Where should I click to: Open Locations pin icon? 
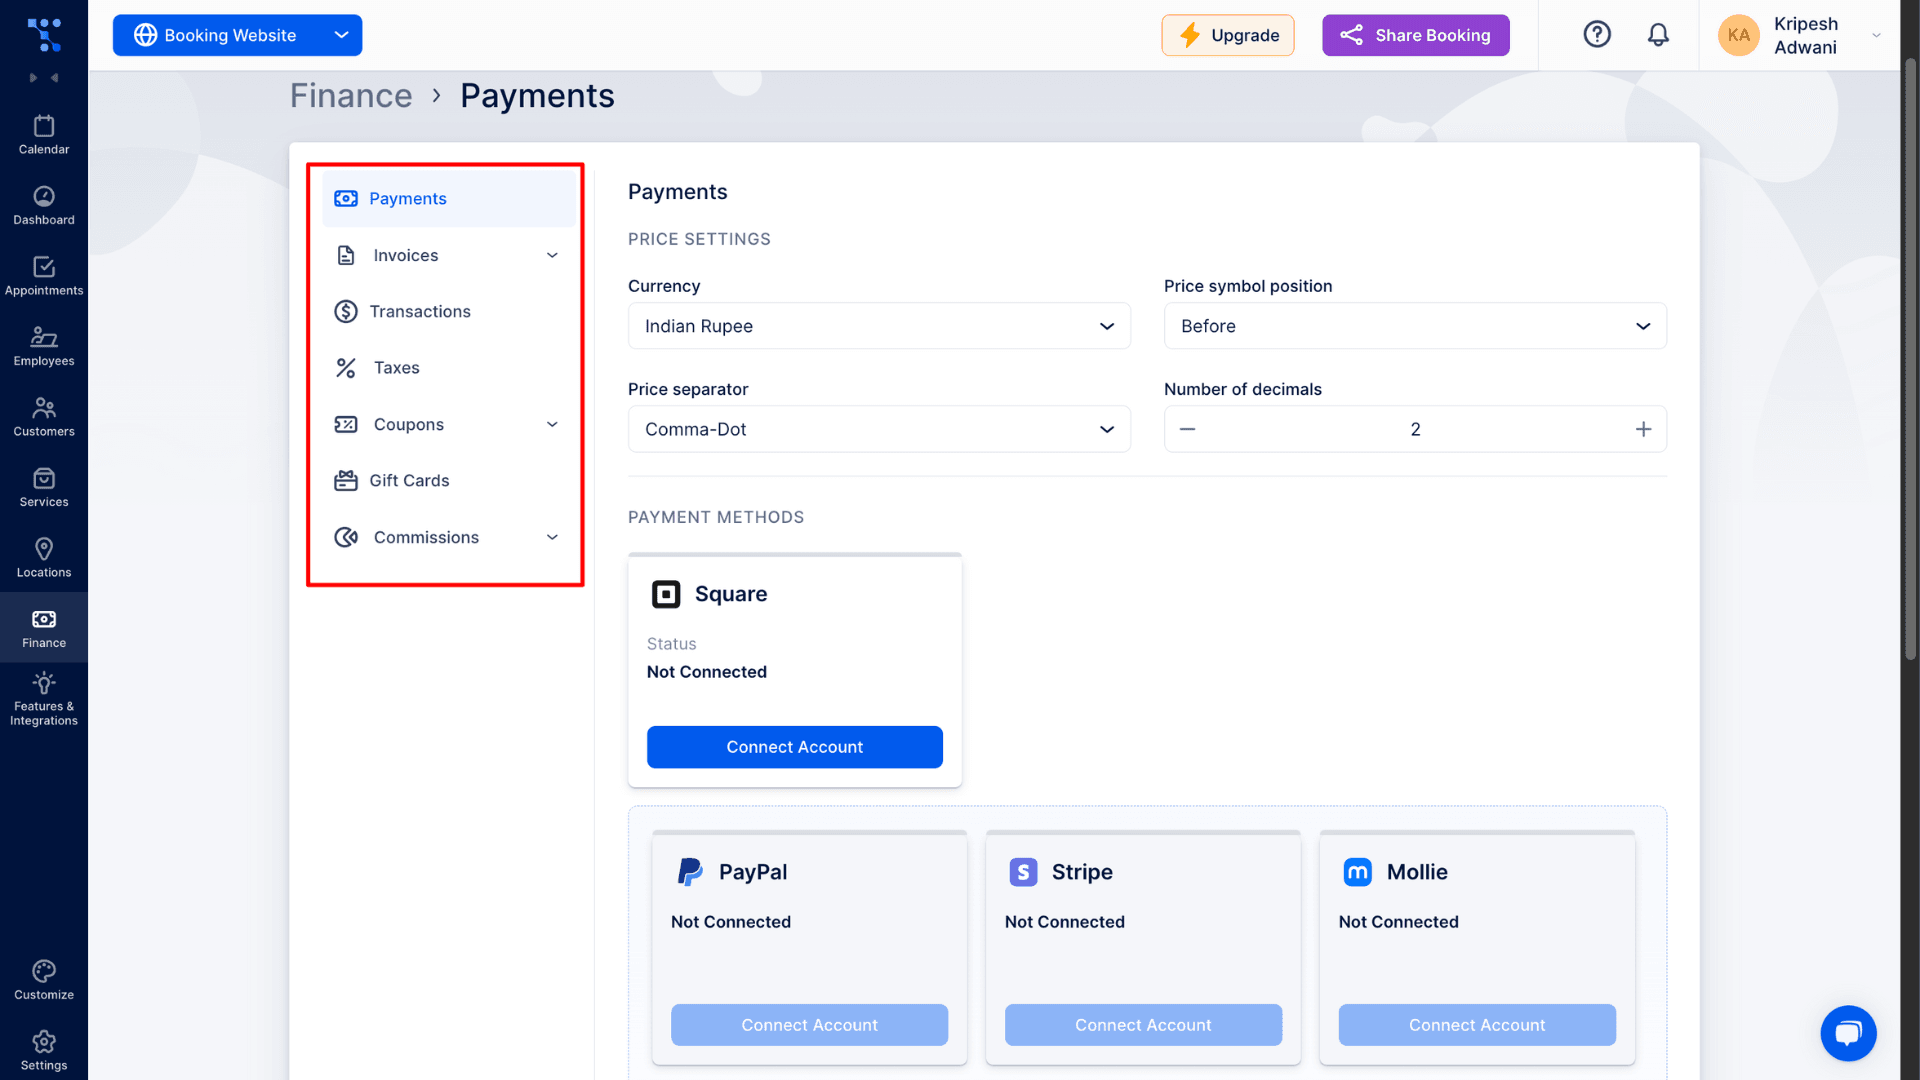(x=44, y=549)
